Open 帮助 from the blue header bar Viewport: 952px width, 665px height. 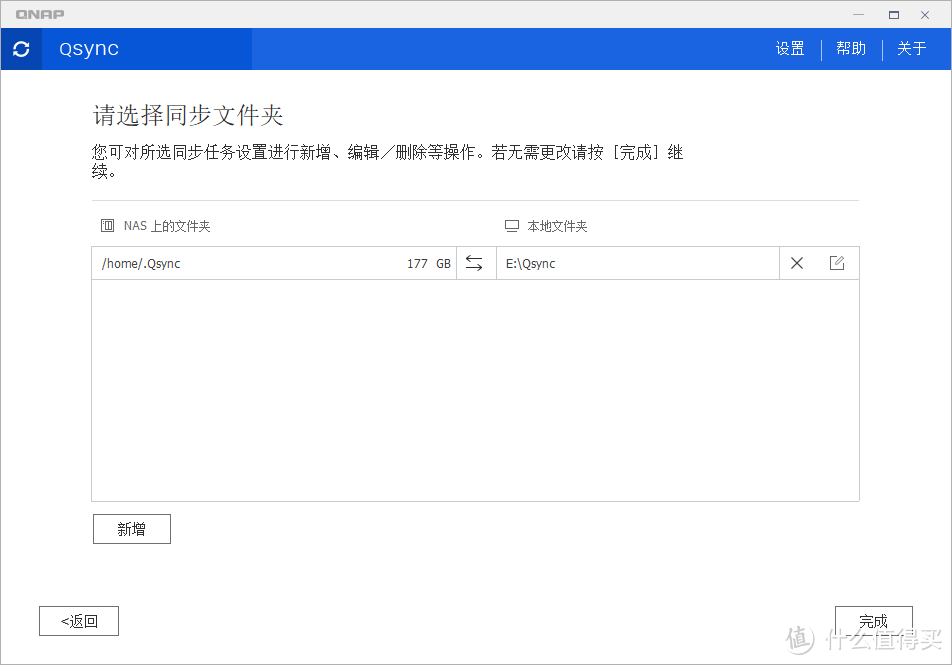coord(851,48)
